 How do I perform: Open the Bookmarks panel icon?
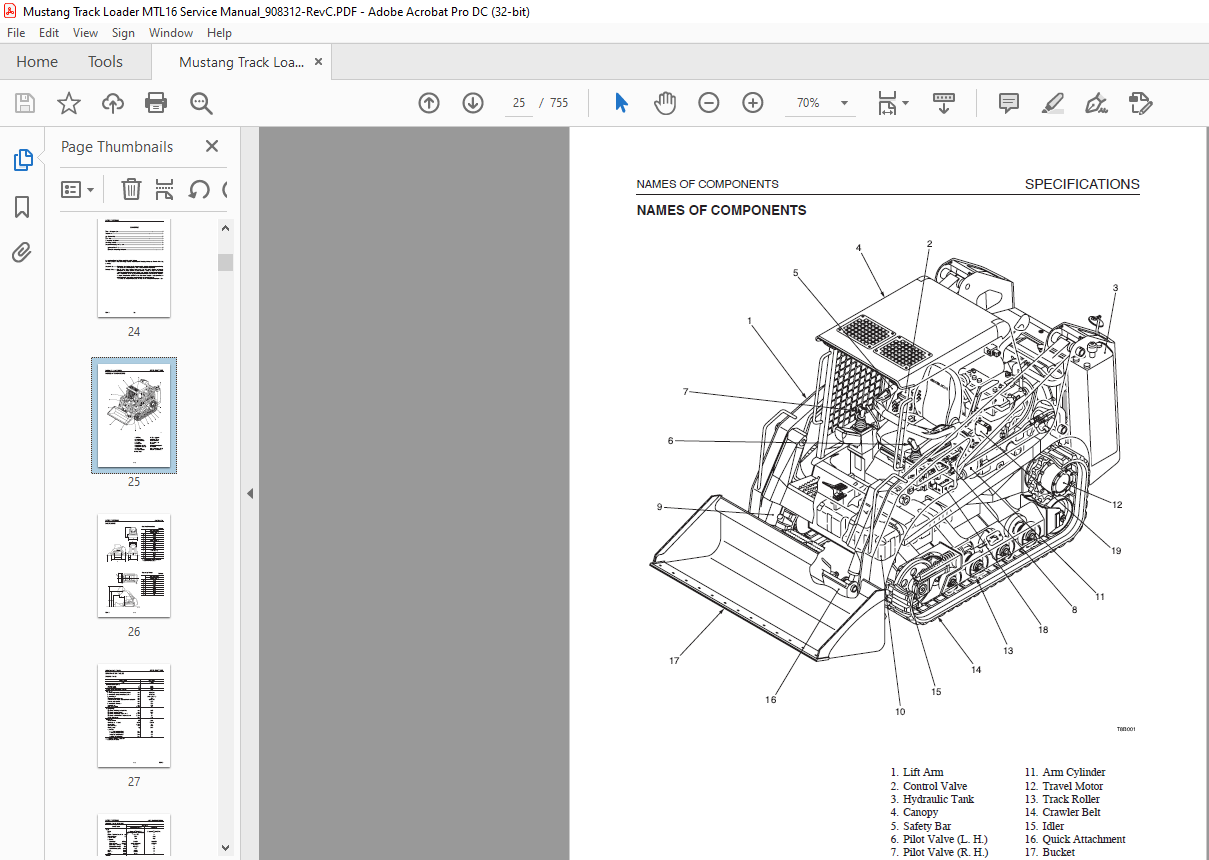pyautogui.click(x=22, y=207)
